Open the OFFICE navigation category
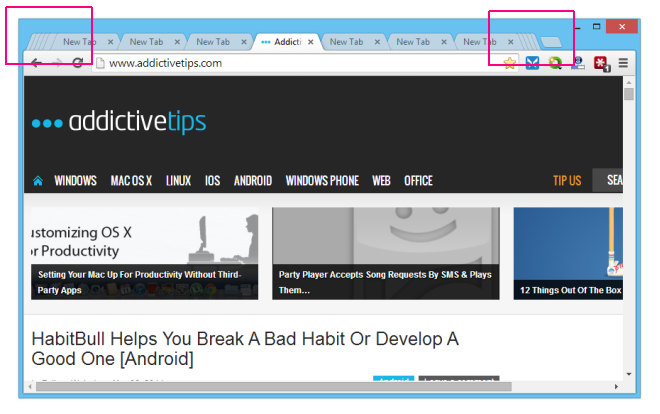660x414 pixels. pyautogui.click(x=418, y=181)
